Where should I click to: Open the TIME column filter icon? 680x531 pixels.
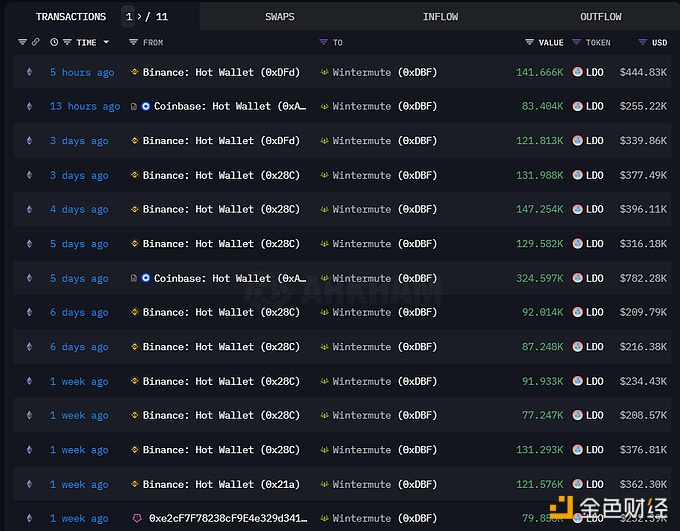point(67,42)
